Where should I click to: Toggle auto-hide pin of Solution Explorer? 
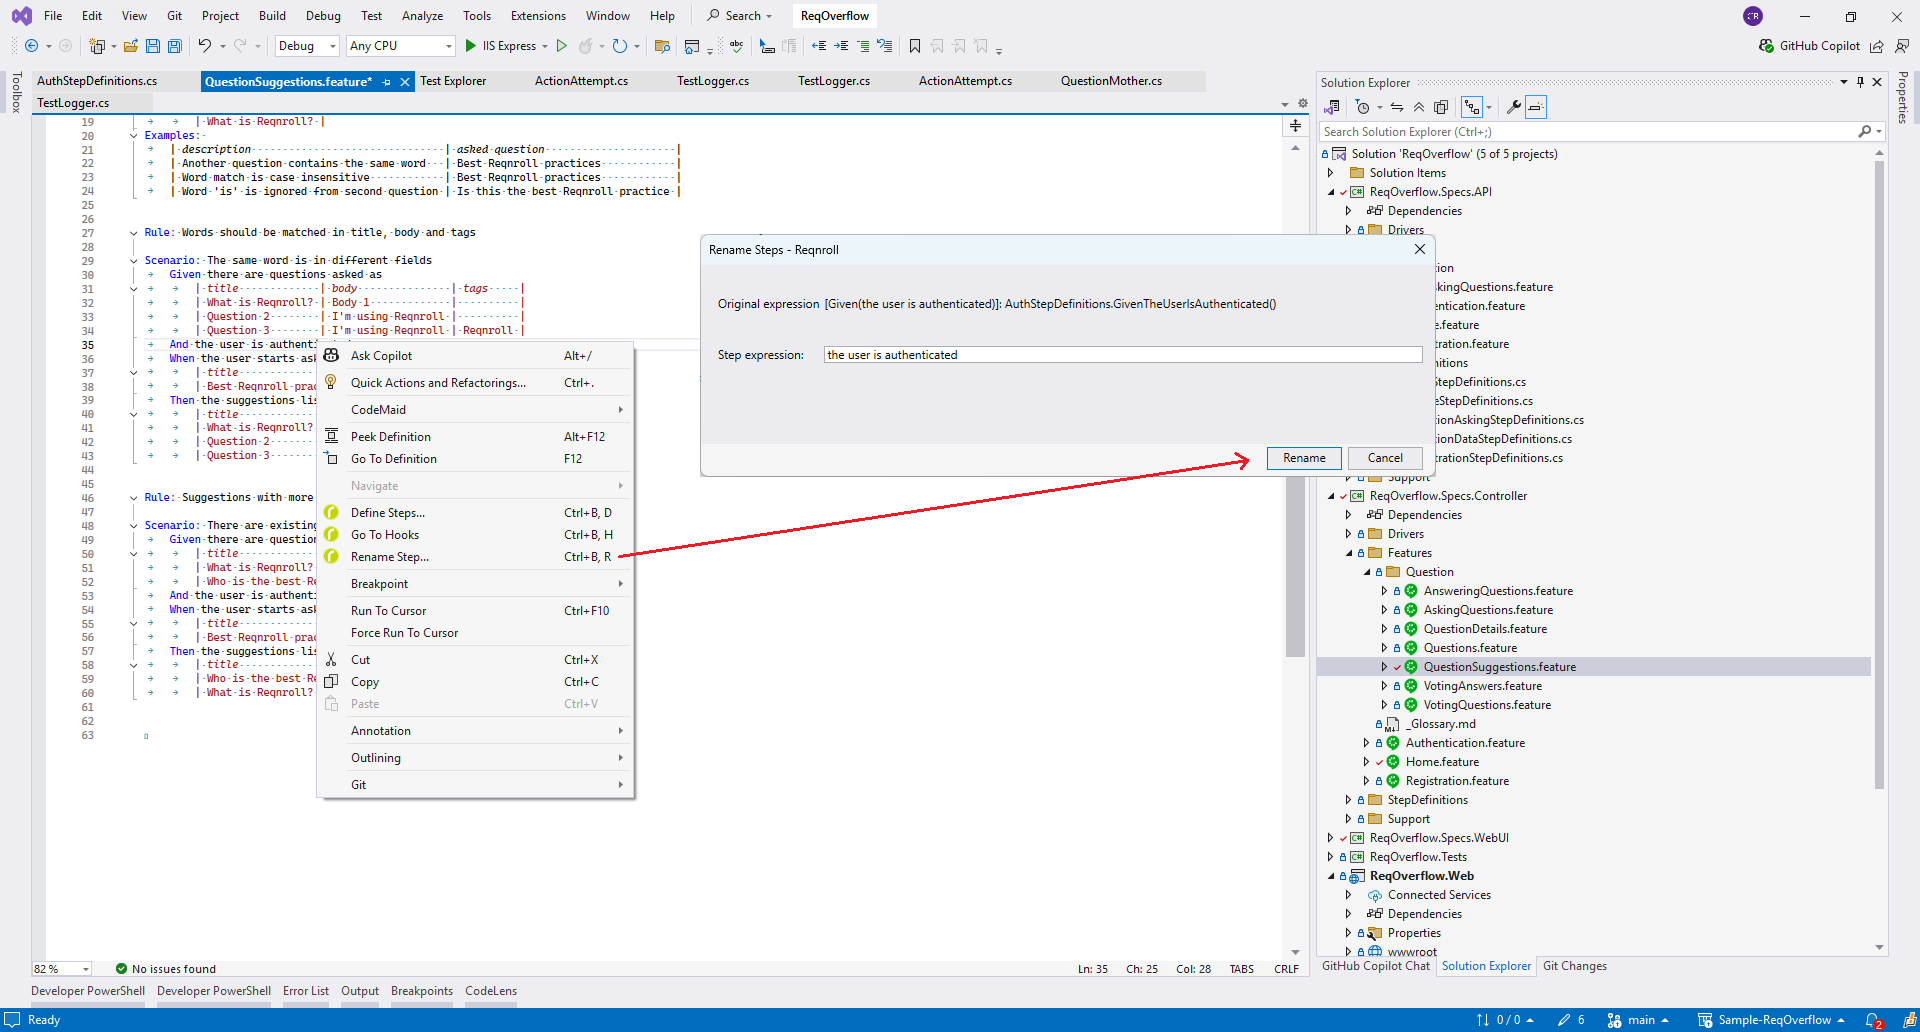pyautogui.click(x=1860, y=82)
